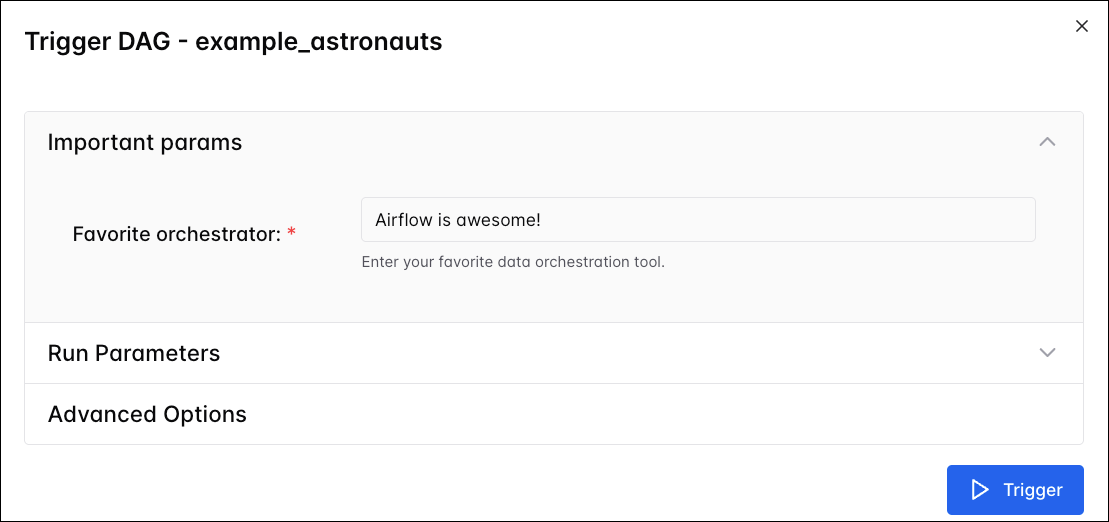Click the 'Trigger DAG' words in dialog title
This screenshot has height=522, width=1109.
(96, 41)
